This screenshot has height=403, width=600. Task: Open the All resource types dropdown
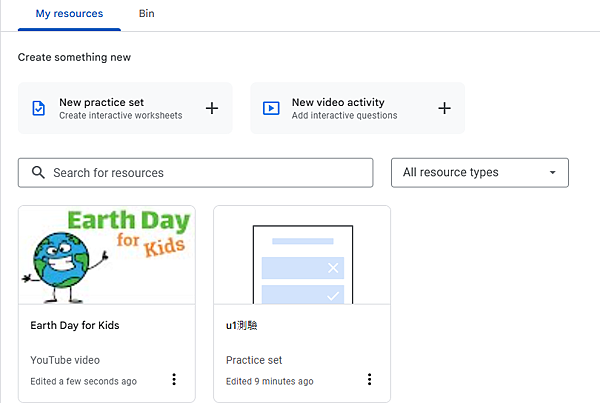(480, 173)
